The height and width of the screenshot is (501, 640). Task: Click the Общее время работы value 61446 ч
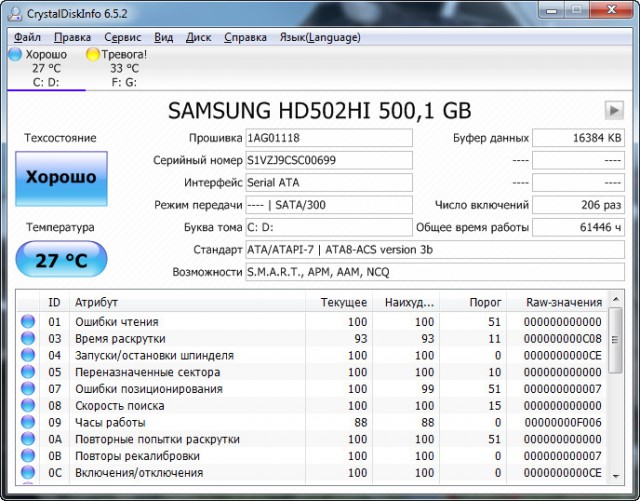(578, 227)
